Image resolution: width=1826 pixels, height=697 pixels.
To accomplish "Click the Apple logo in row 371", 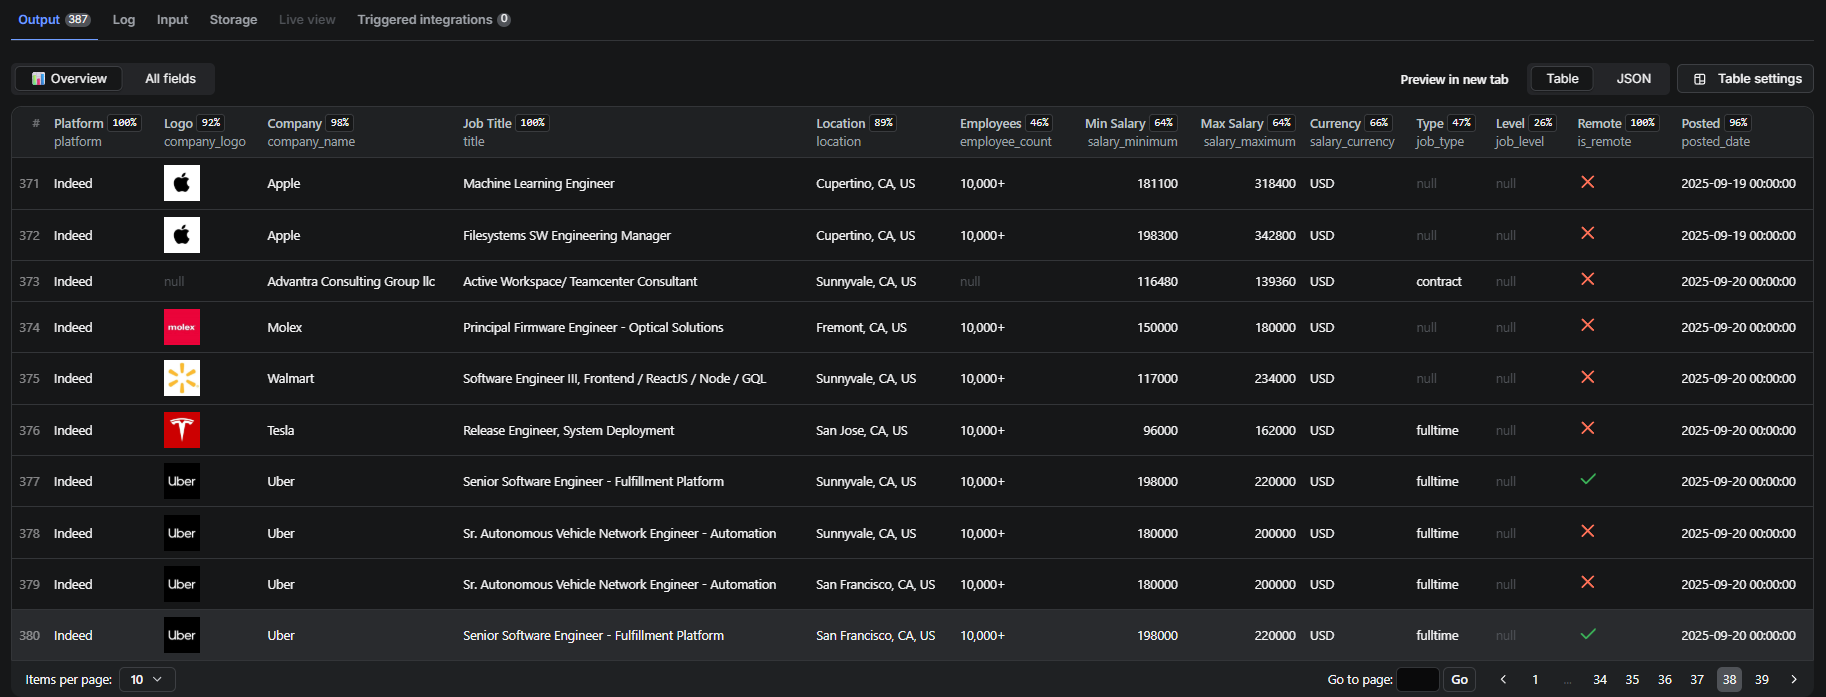I will pyautogui.click(x=182, y=183).
